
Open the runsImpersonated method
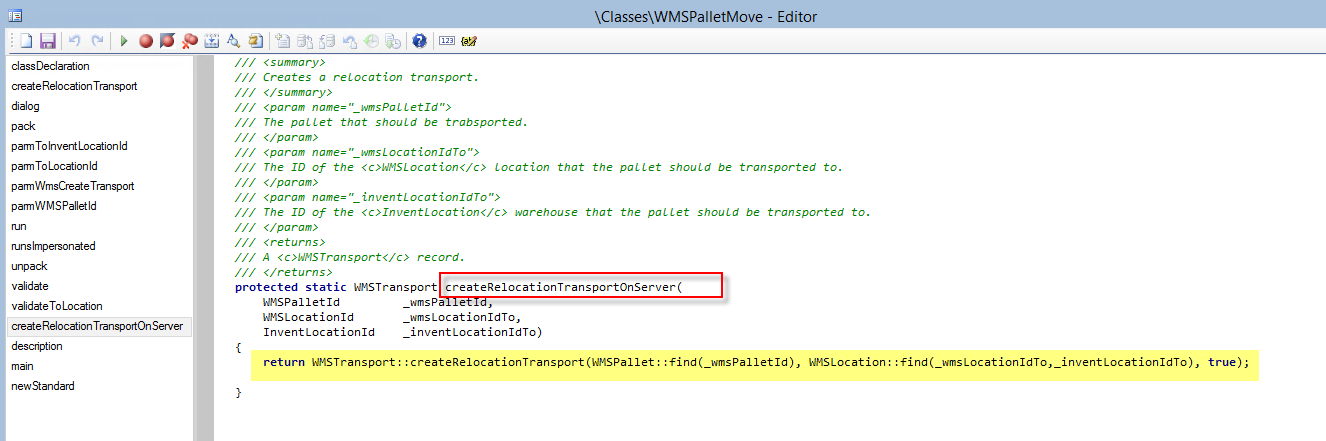tap(53, 246)
